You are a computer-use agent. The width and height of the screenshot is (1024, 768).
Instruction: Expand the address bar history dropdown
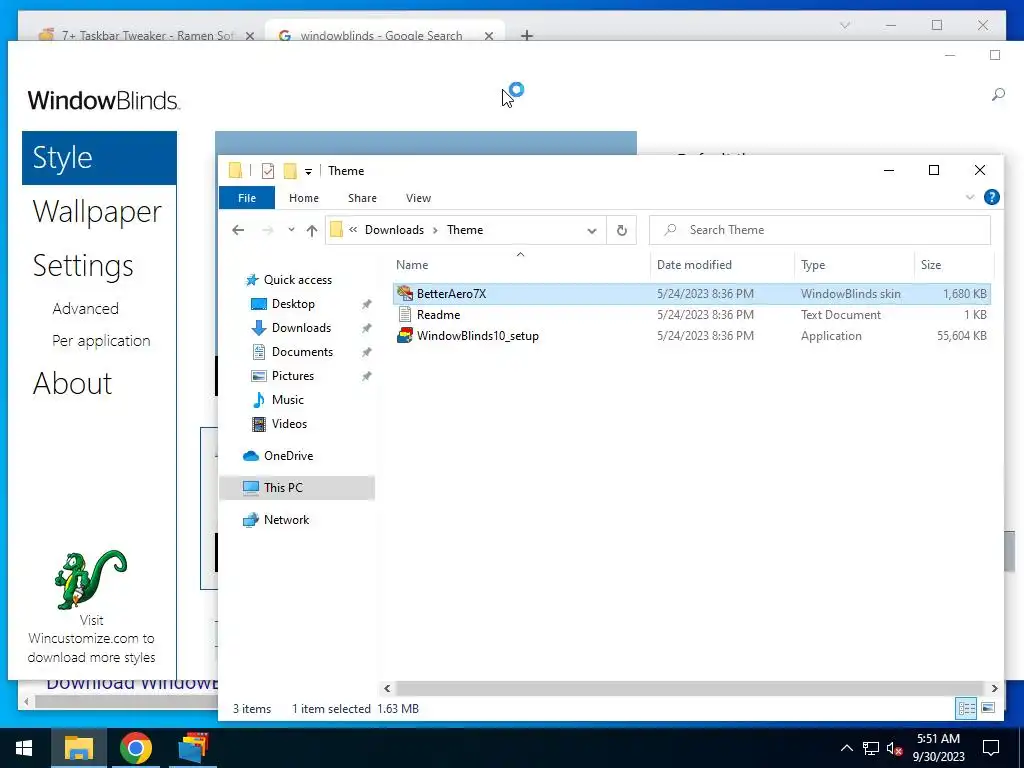pos(592,231)
